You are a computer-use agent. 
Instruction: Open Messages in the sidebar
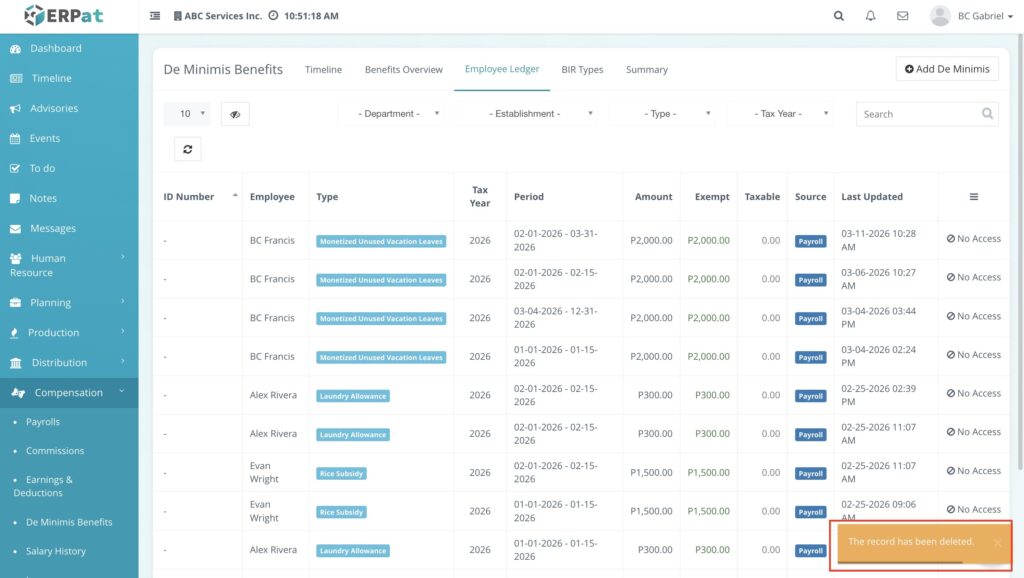(x=52, y=228)
